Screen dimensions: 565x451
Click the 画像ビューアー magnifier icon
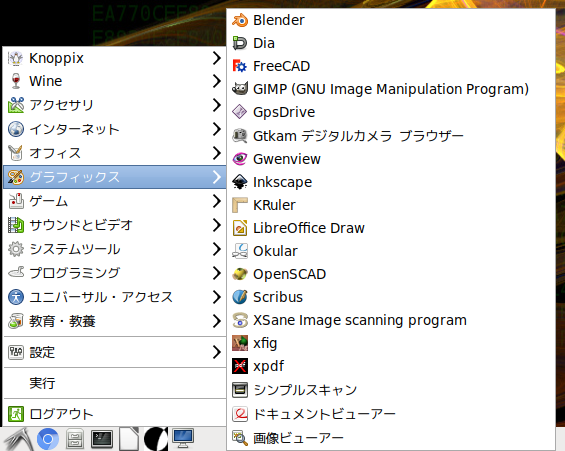click(x=240, y=438)
